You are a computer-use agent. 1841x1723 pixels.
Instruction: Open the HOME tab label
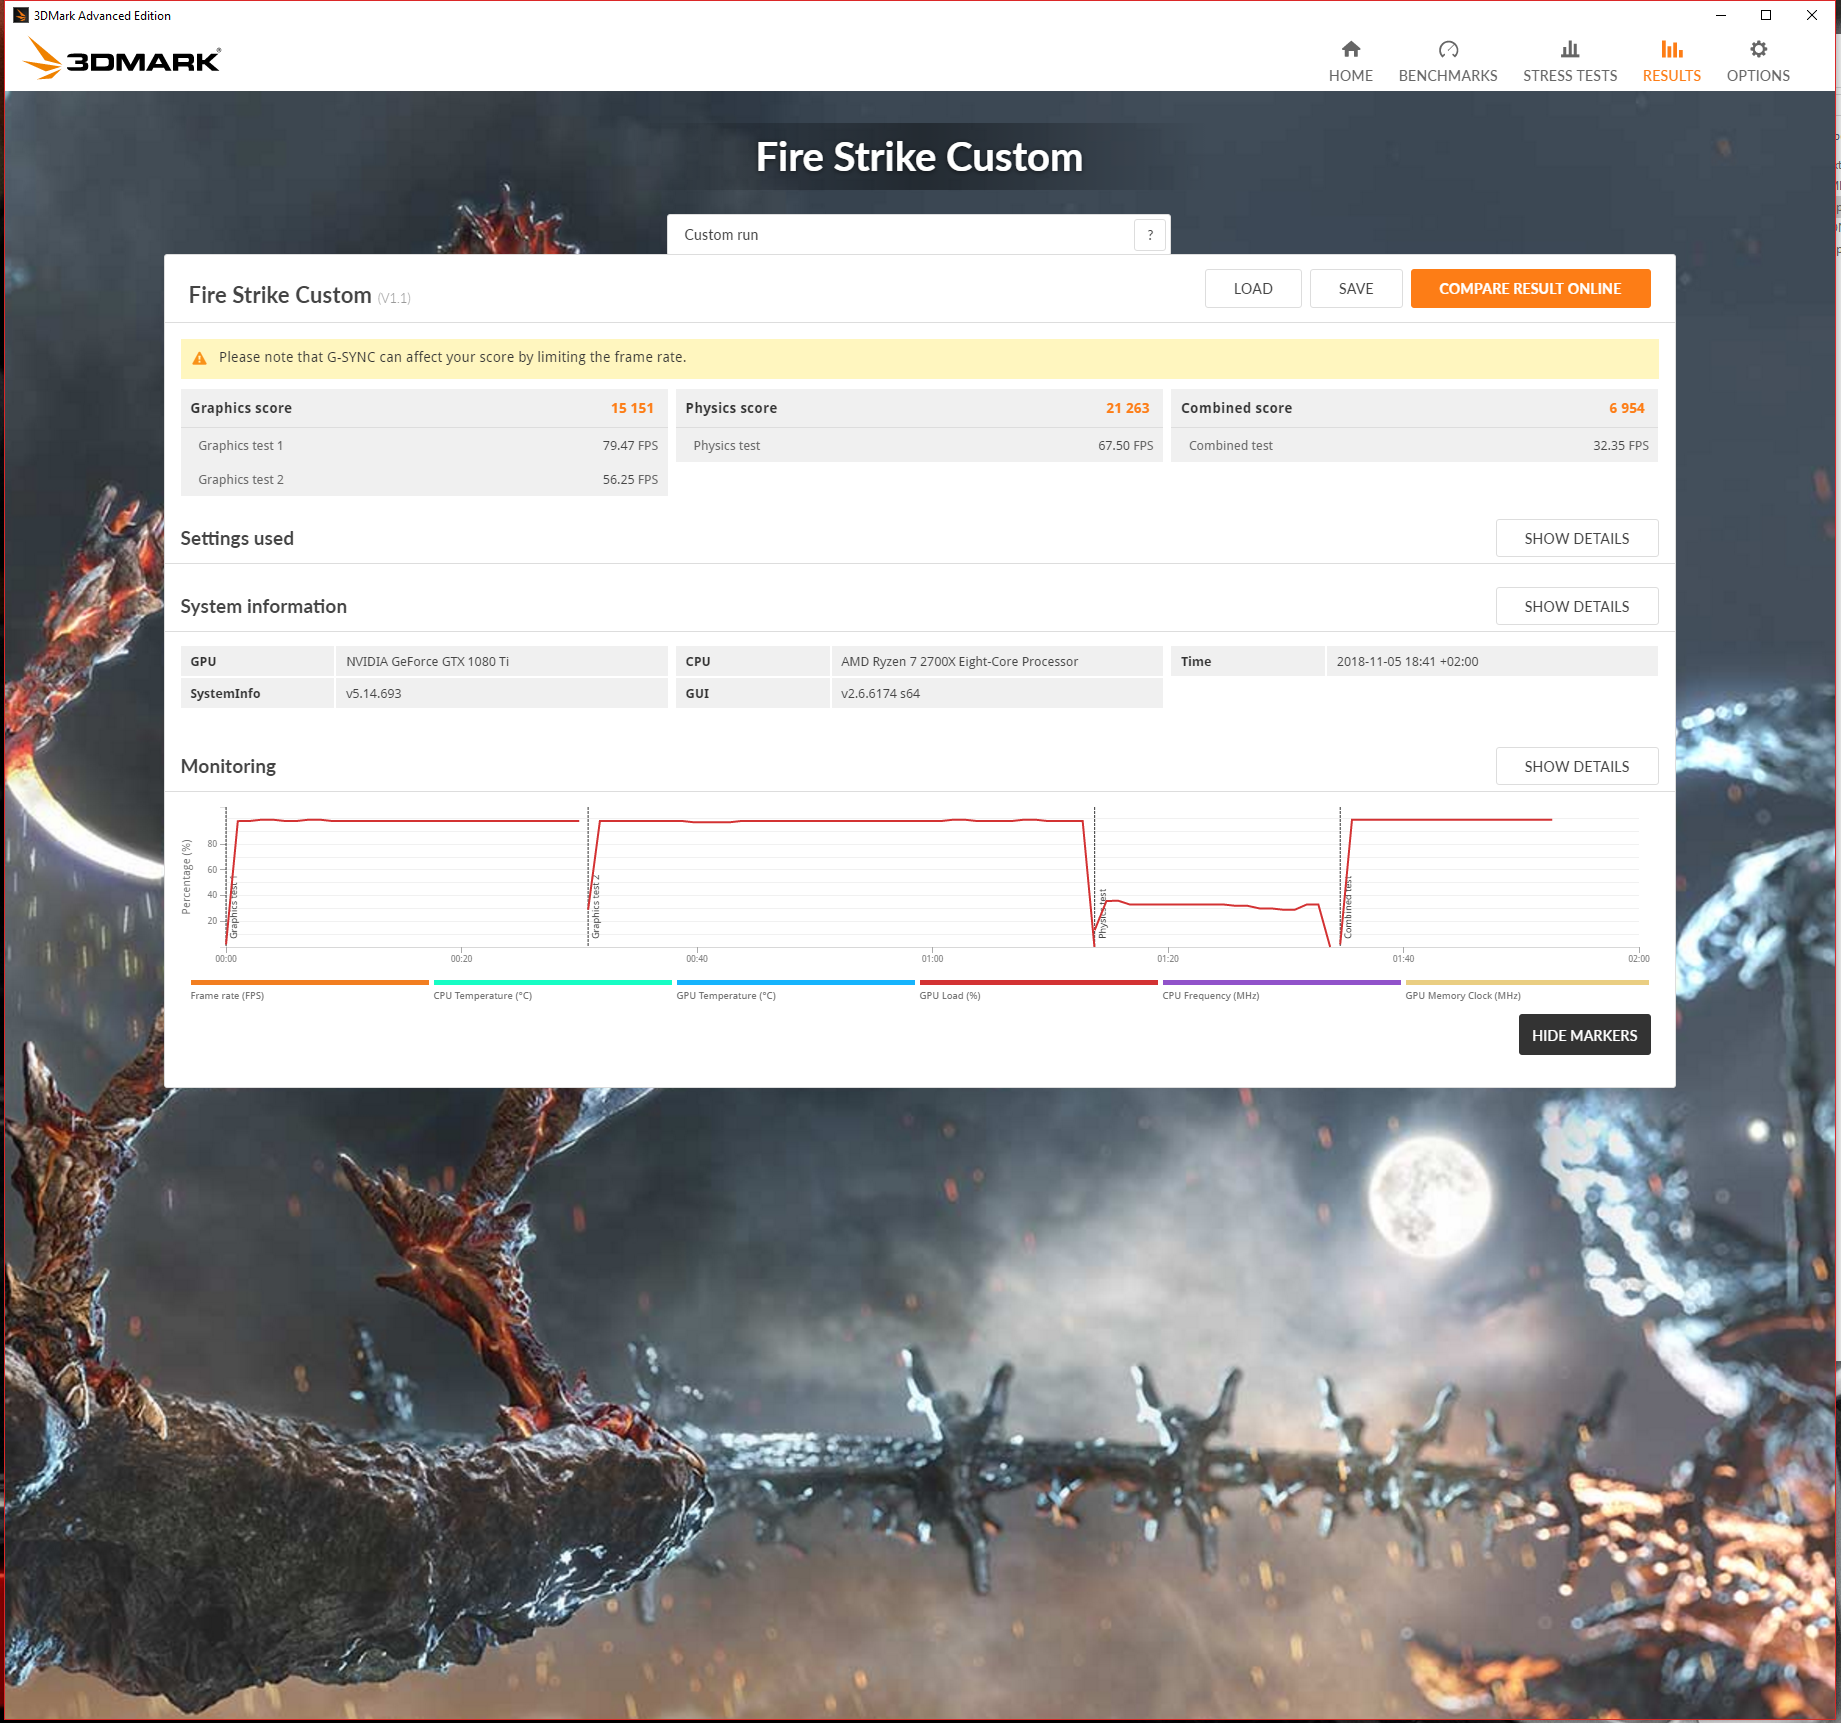coord(1350,76)
